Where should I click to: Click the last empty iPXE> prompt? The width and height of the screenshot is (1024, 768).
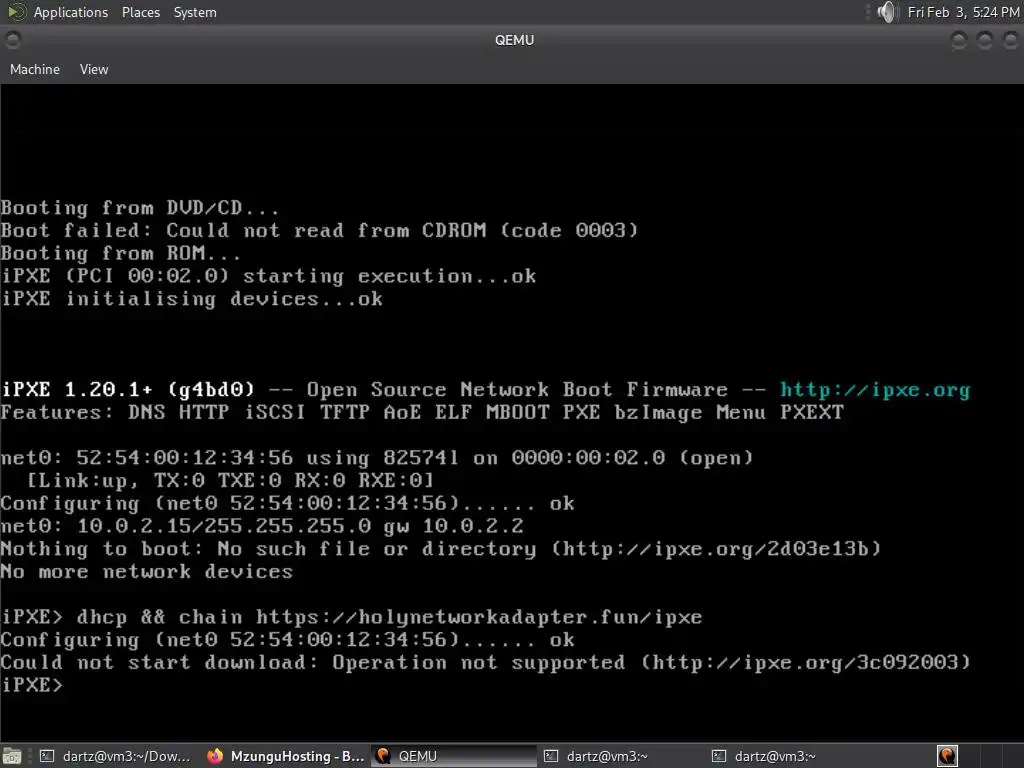pos(31,686)
